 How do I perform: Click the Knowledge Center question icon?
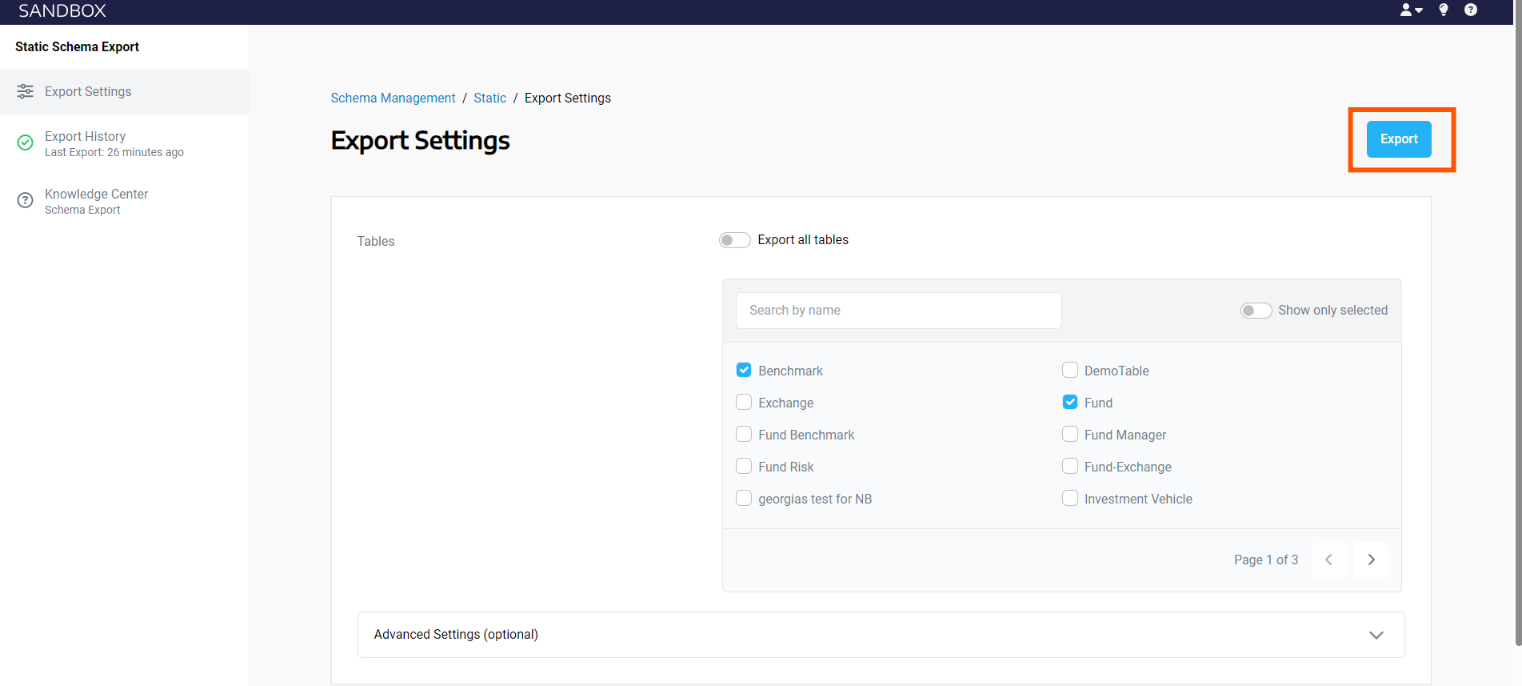coord(24,200)
